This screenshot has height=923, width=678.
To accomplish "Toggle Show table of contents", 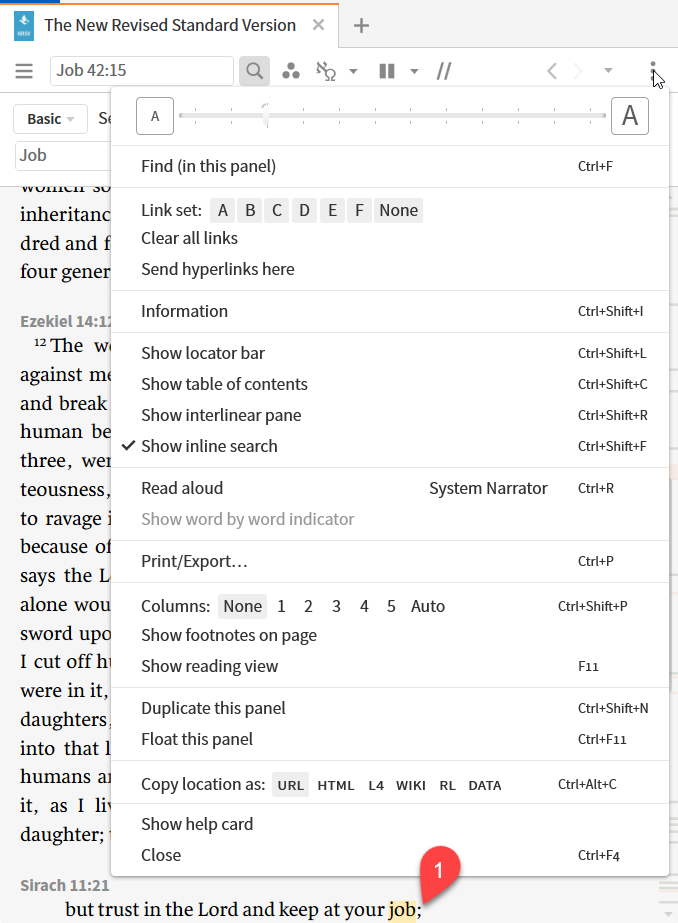I will tap(390, 384).
